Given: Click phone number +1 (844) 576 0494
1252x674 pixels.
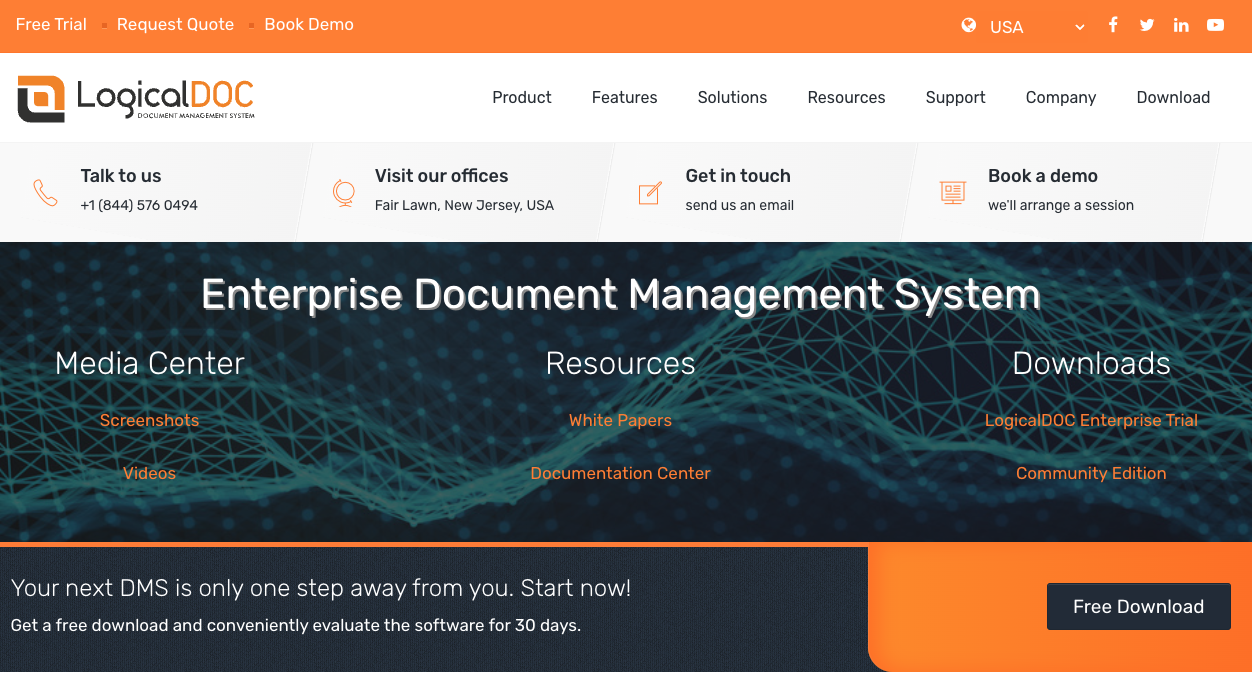Looking at the screenshot, I should (139, 205).
